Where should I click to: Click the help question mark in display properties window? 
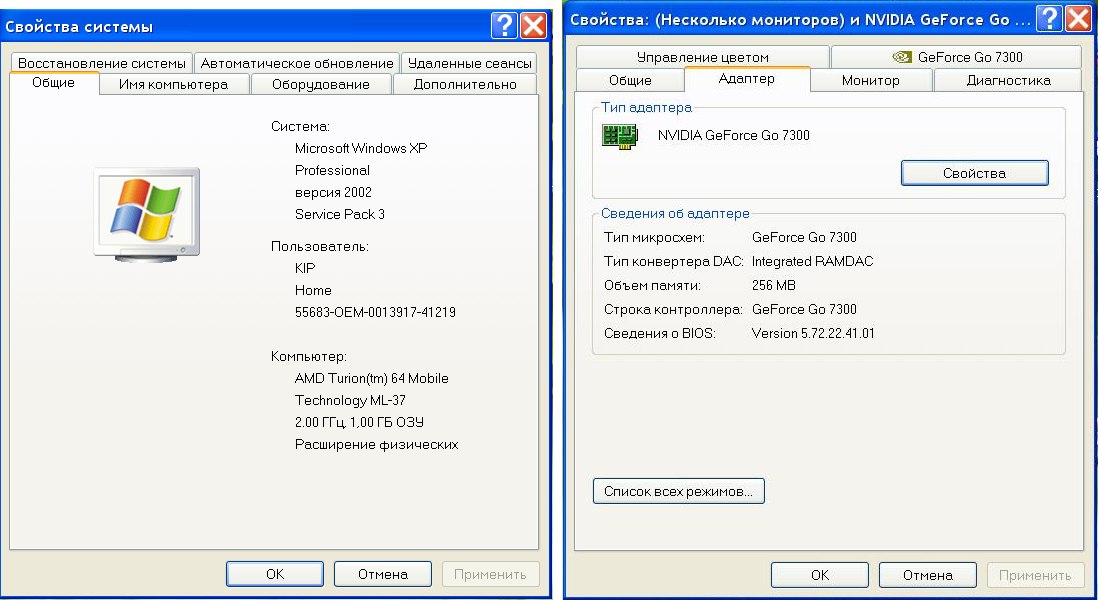click(1049, 18)
